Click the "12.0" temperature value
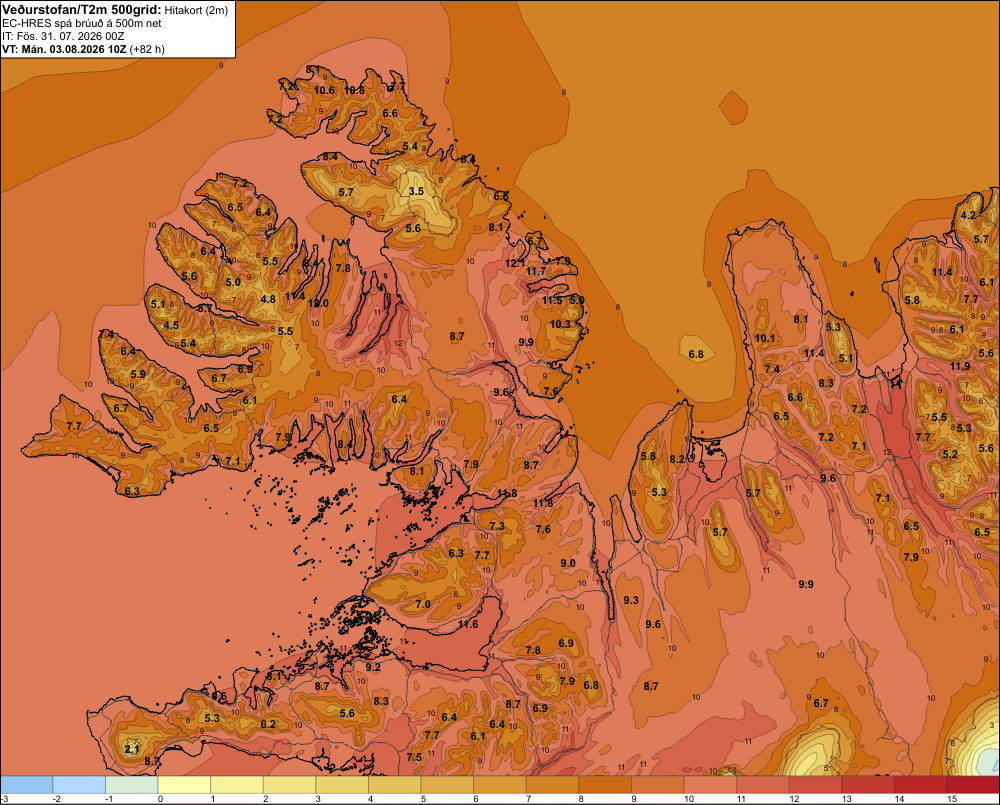 click(x=318, y=303)
